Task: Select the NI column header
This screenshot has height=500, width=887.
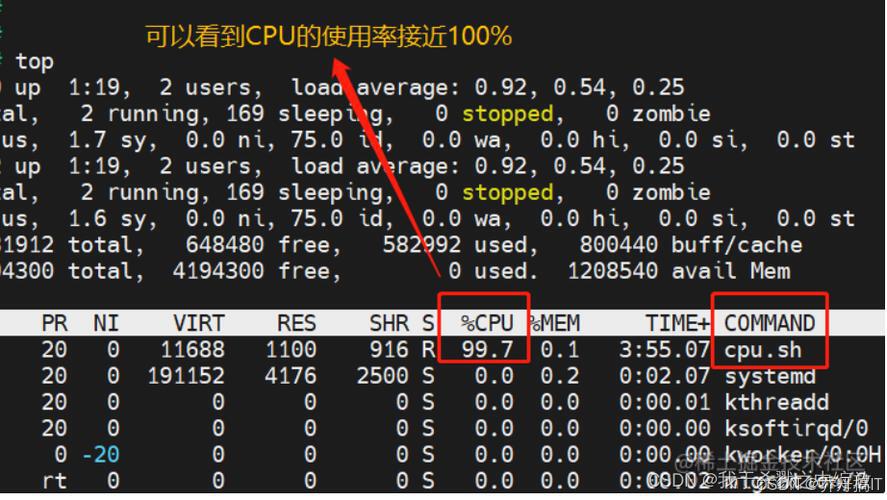Action: tap(106, 323)
